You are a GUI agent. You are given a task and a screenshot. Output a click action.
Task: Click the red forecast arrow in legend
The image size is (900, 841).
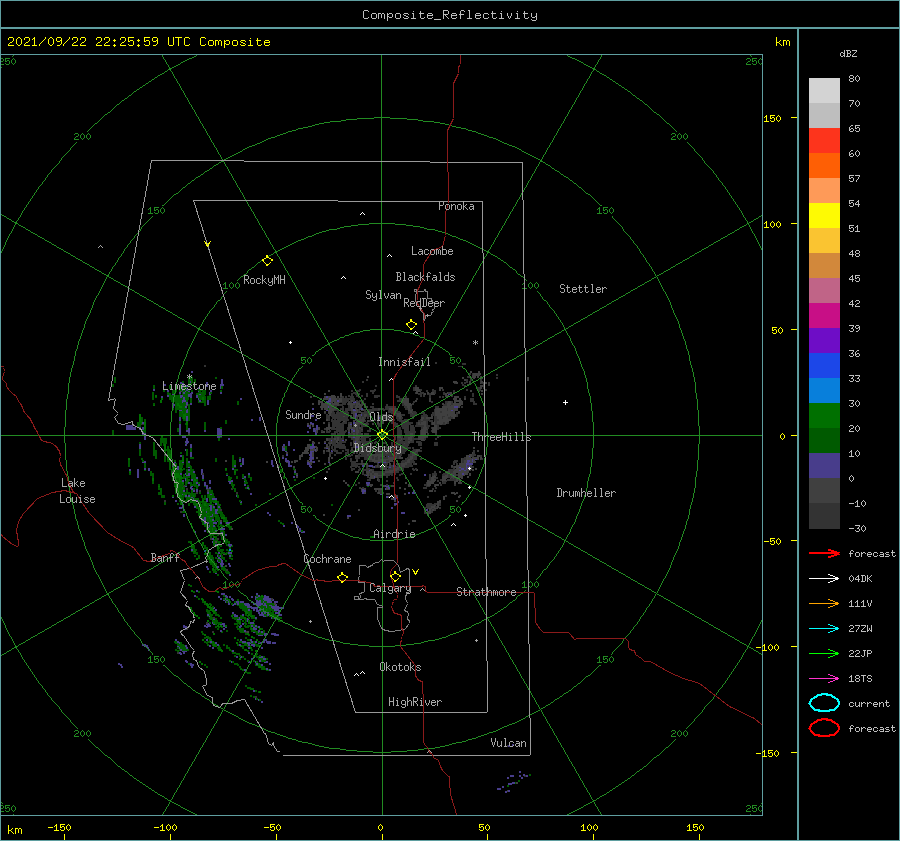824,553
